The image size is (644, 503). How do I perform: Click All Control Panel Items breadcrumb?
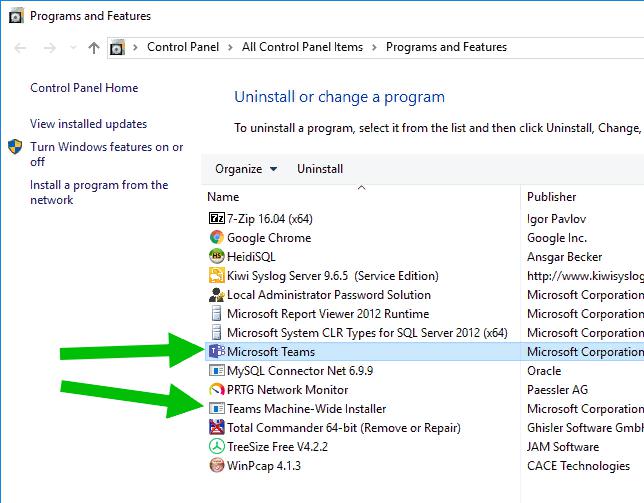tap(302, 47)
